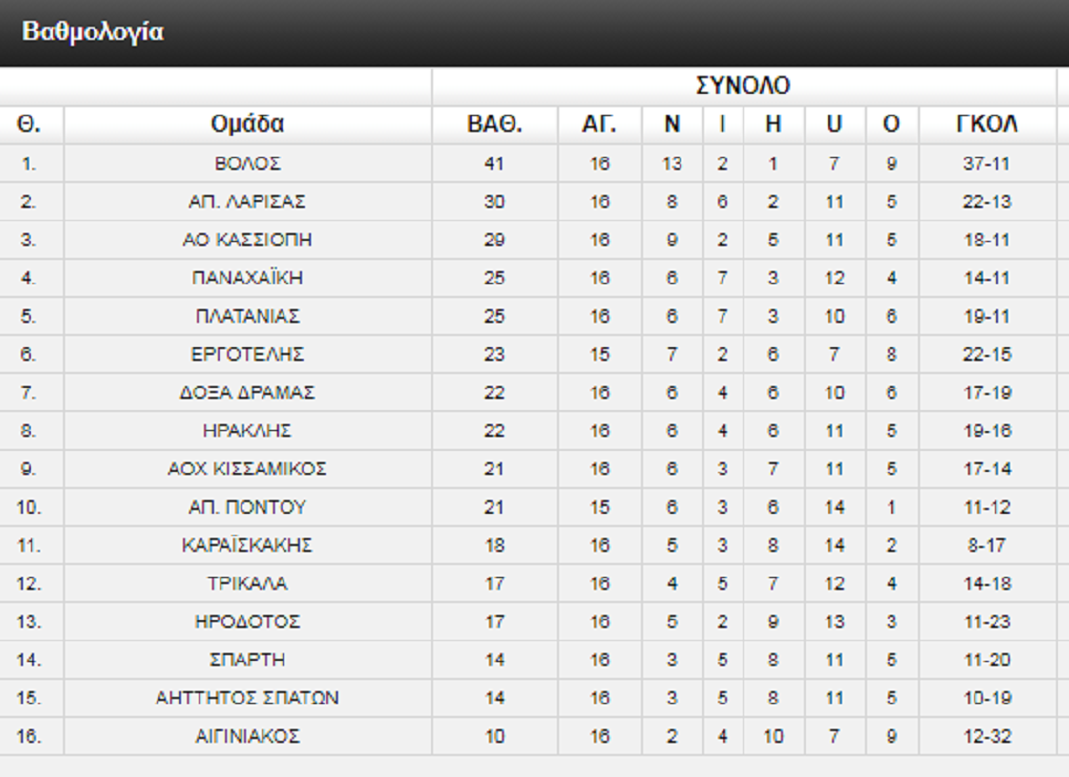Click on ΚΑΡΑΪΣΚΑΚΗΣ team name

pyautogui.click(x=247, y=546)
